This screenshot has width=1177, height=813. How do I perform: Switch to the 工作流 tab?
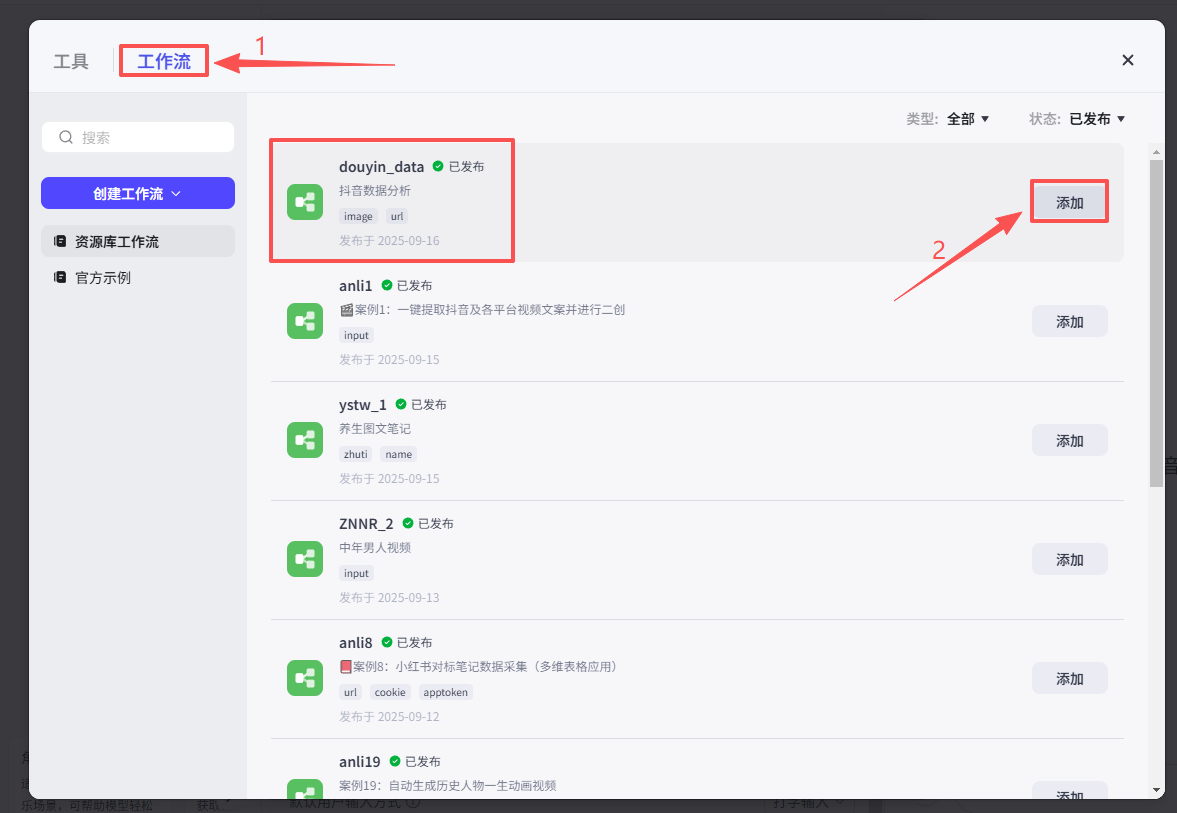point(164,61)
